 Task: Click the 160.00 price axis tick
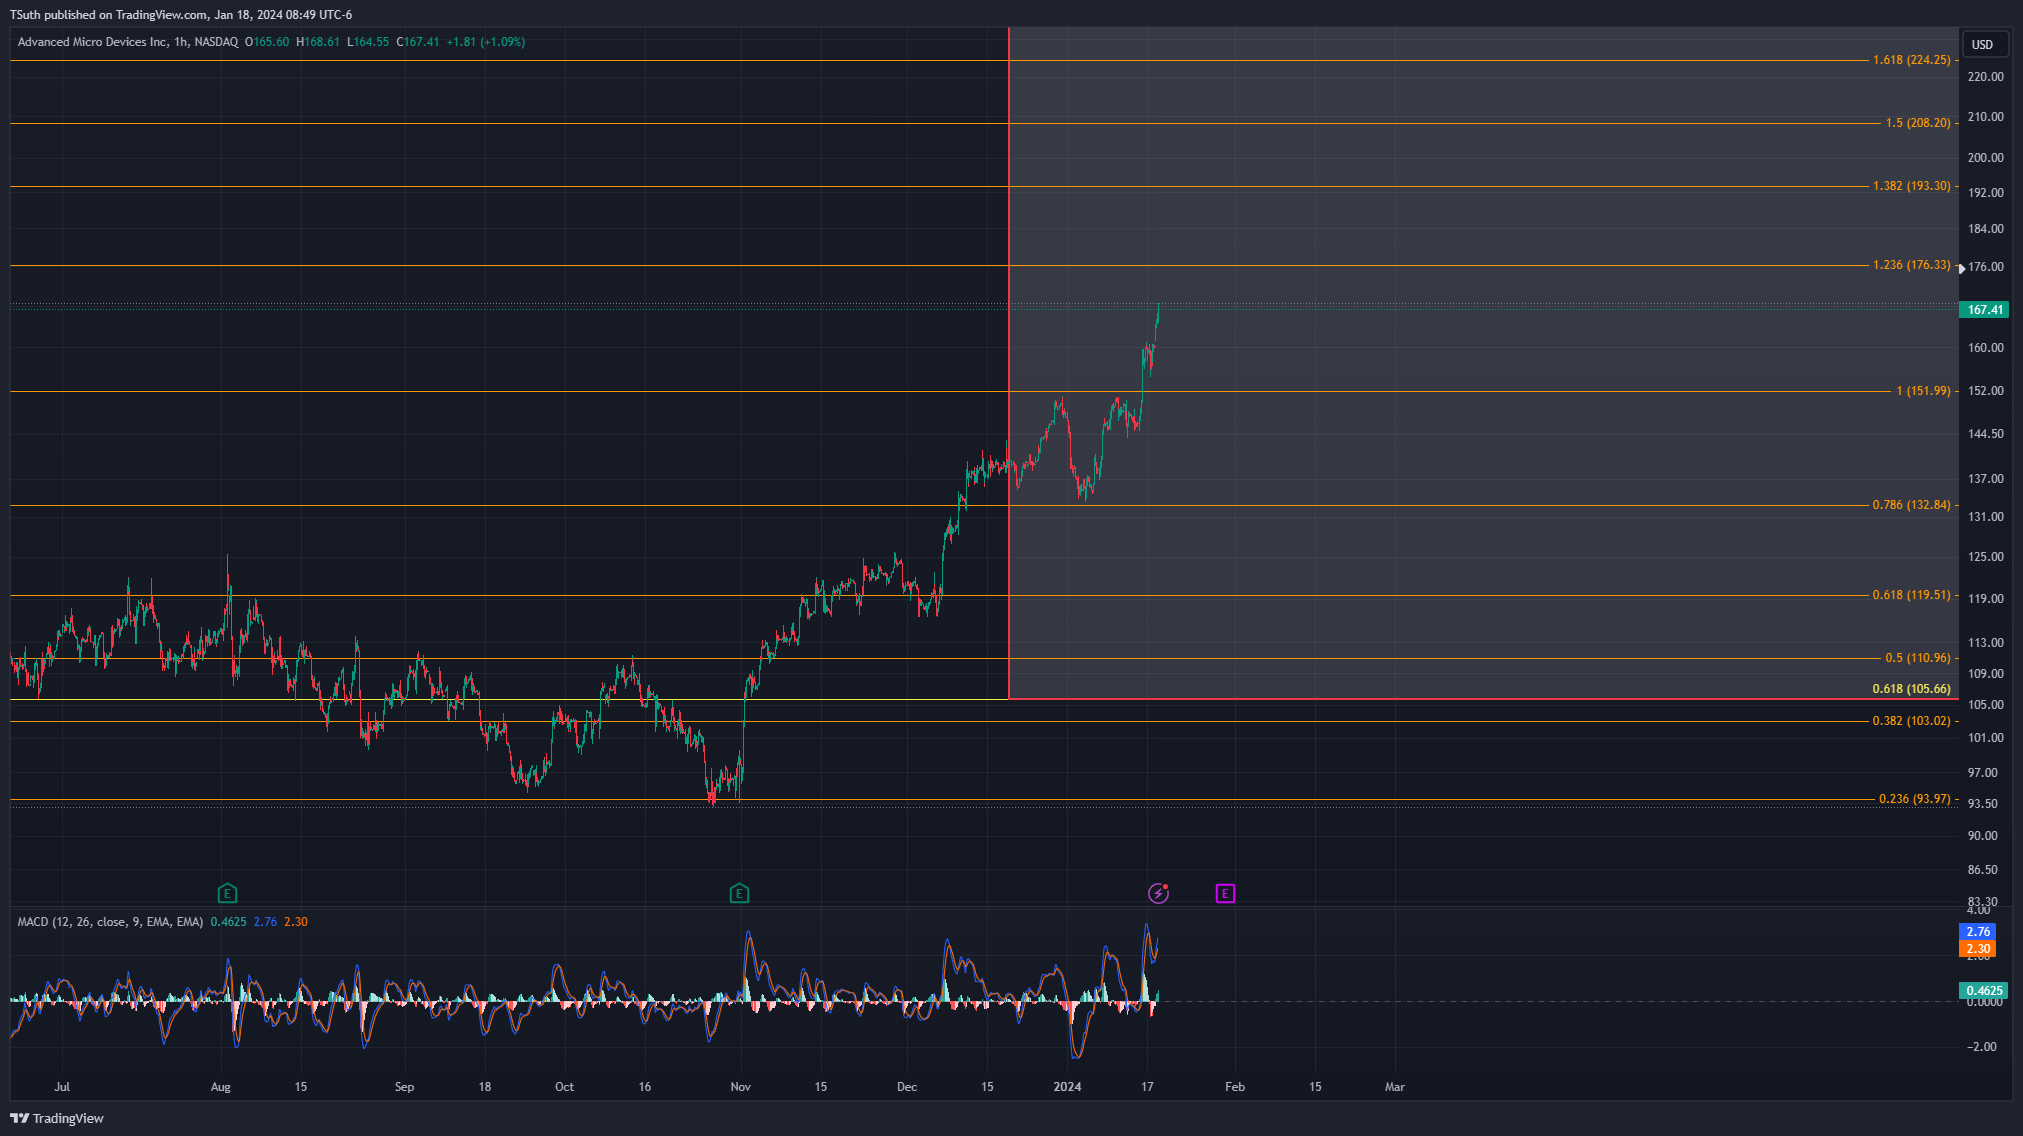(x=1985, y=348)
